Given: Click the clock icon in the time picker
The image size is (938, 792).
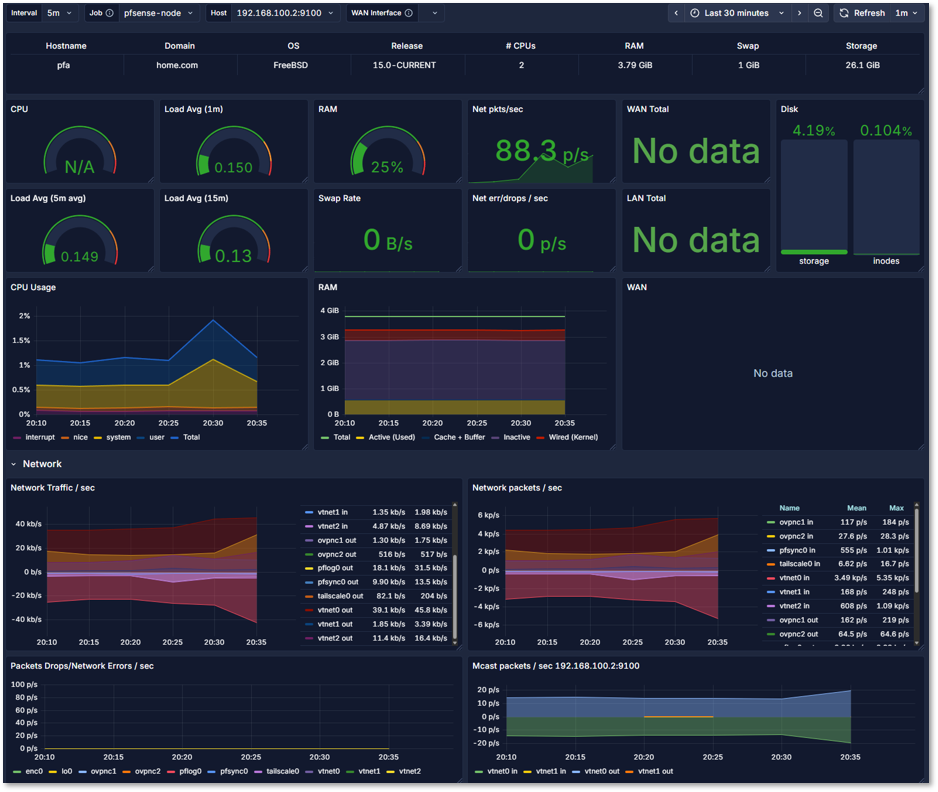Looking at the screenshot, I should 694,13.
